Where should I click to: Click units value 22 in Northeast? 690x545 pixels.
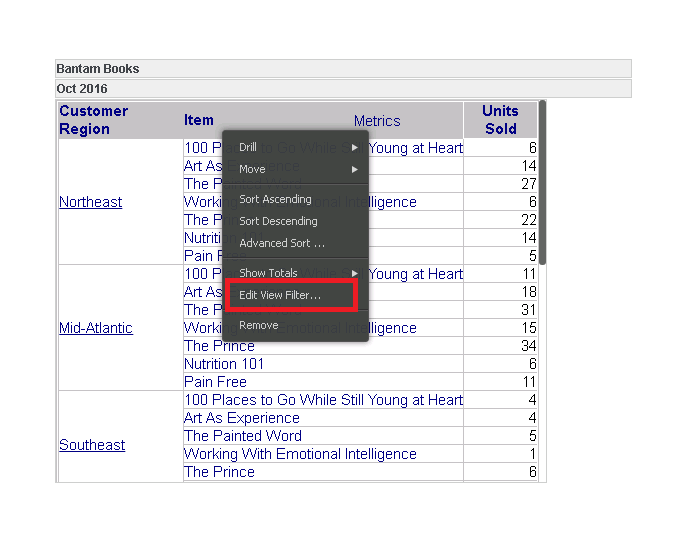529,220
